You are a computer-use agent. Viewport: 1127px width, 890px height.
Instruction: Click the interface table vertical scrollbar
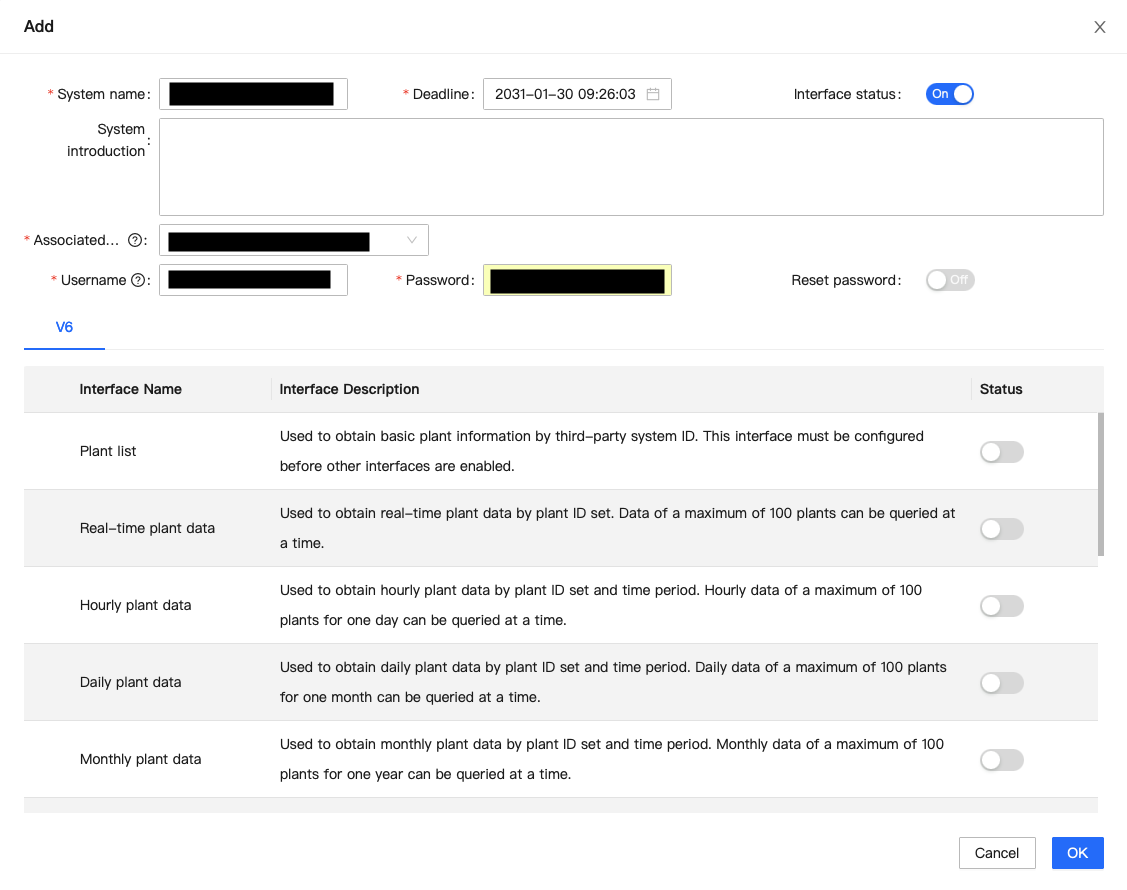1100,484
